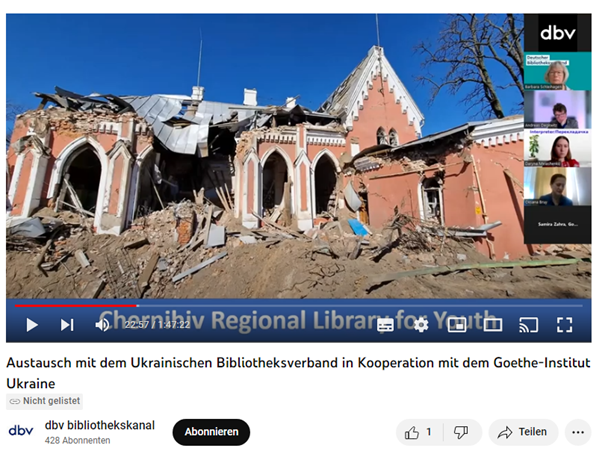
Task: Click the Nicht gelistet badge
Action: (x=44, y=401)
